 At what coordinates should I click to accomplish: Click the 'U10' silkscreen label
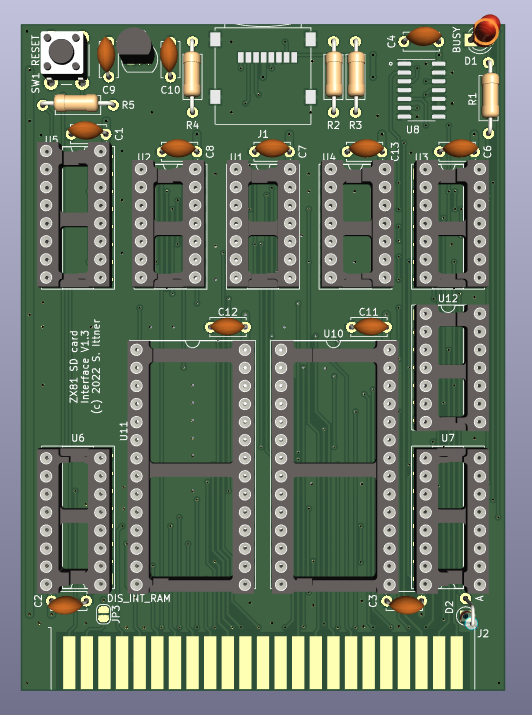click(333, 334)
